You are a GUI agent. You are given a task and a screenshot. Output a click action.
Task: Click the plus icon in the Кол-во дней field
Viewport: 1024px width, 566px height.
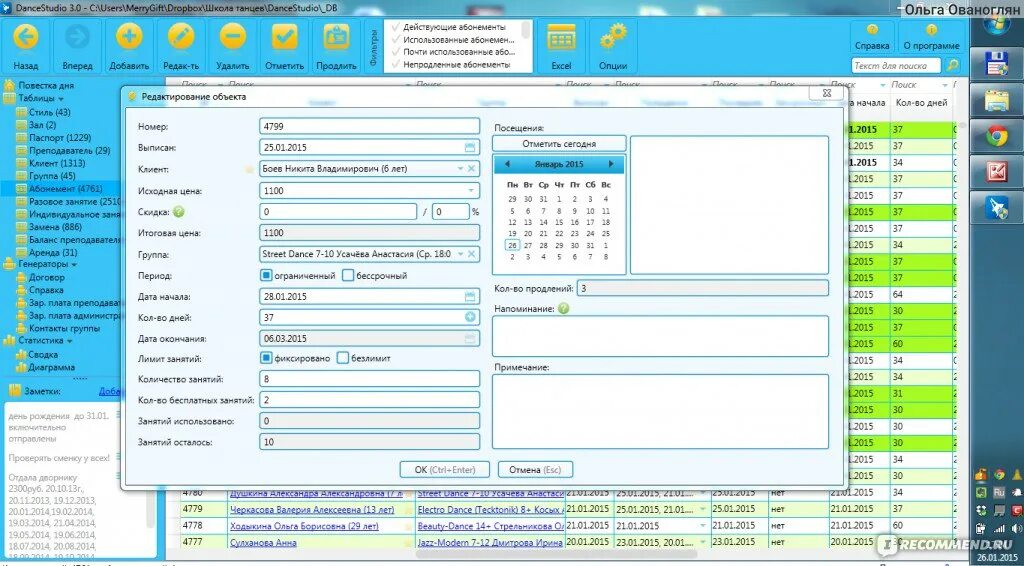point(470,317)
